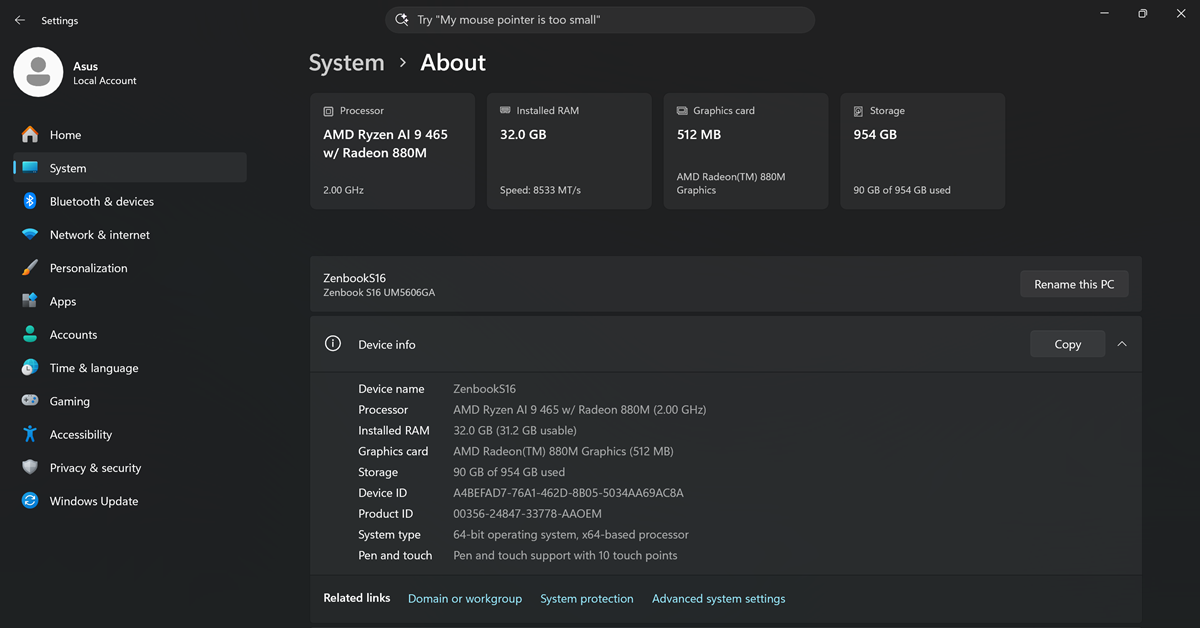Open Domain or workgroup link
Screen dimensions: 1200x628
click(x=465, y=599)
